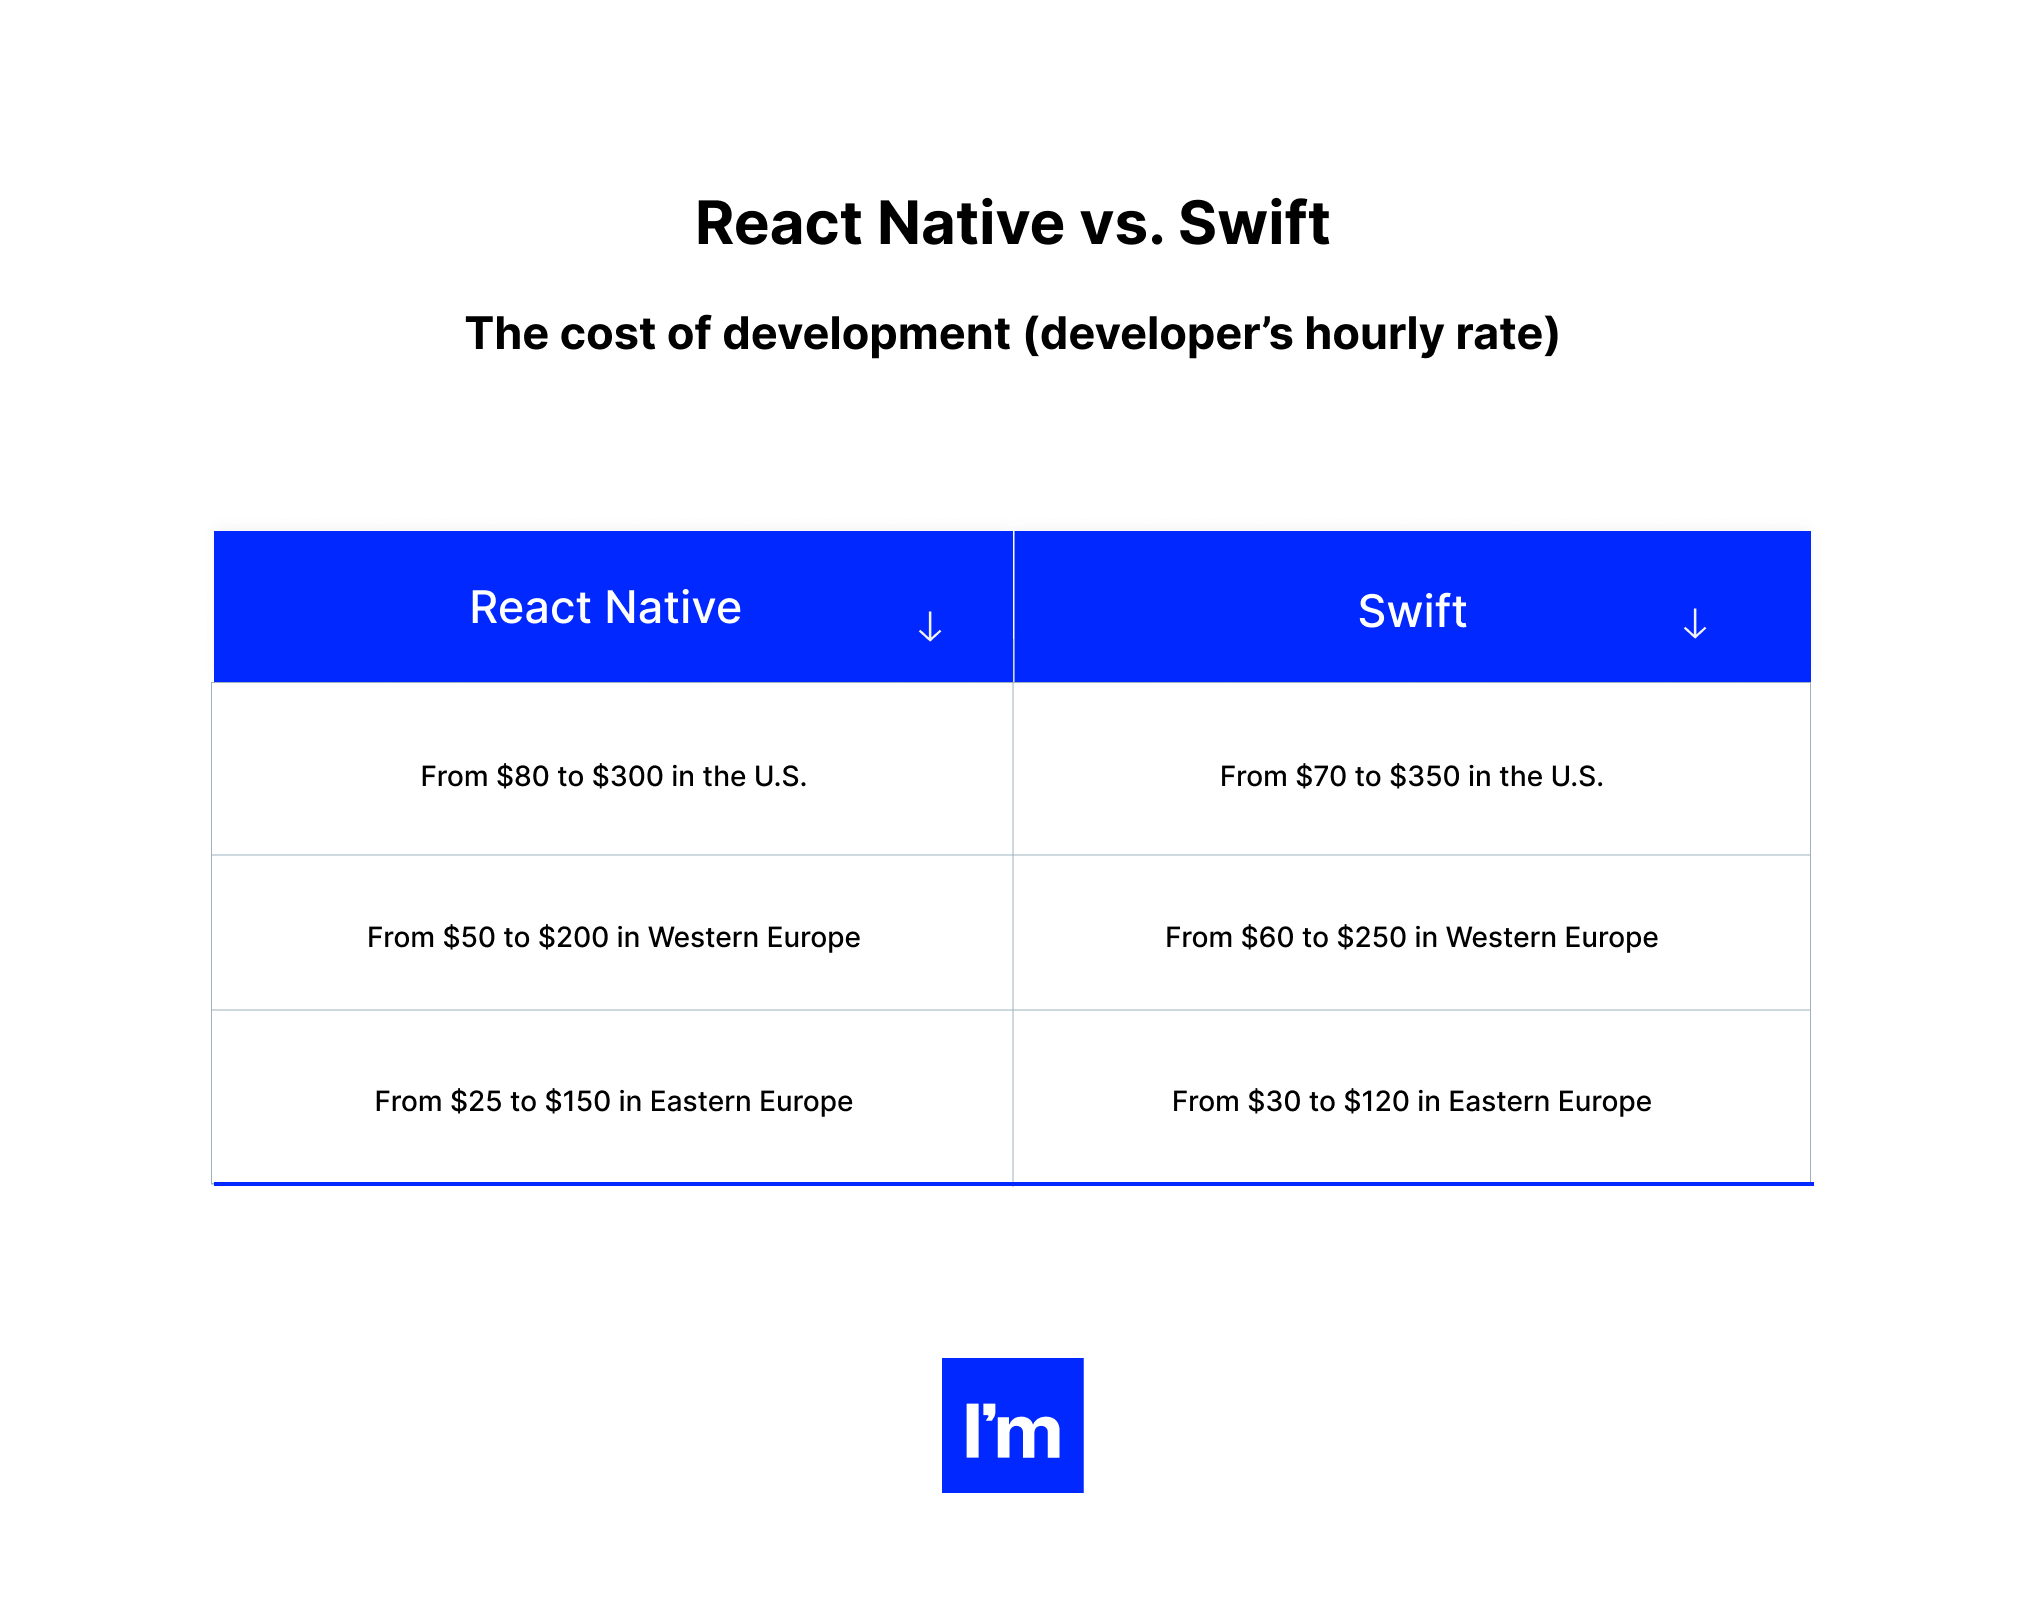Select From $25 to $150 in Eastern Europe
Screen dimensions: 2025x1609
click(613, 1101)
